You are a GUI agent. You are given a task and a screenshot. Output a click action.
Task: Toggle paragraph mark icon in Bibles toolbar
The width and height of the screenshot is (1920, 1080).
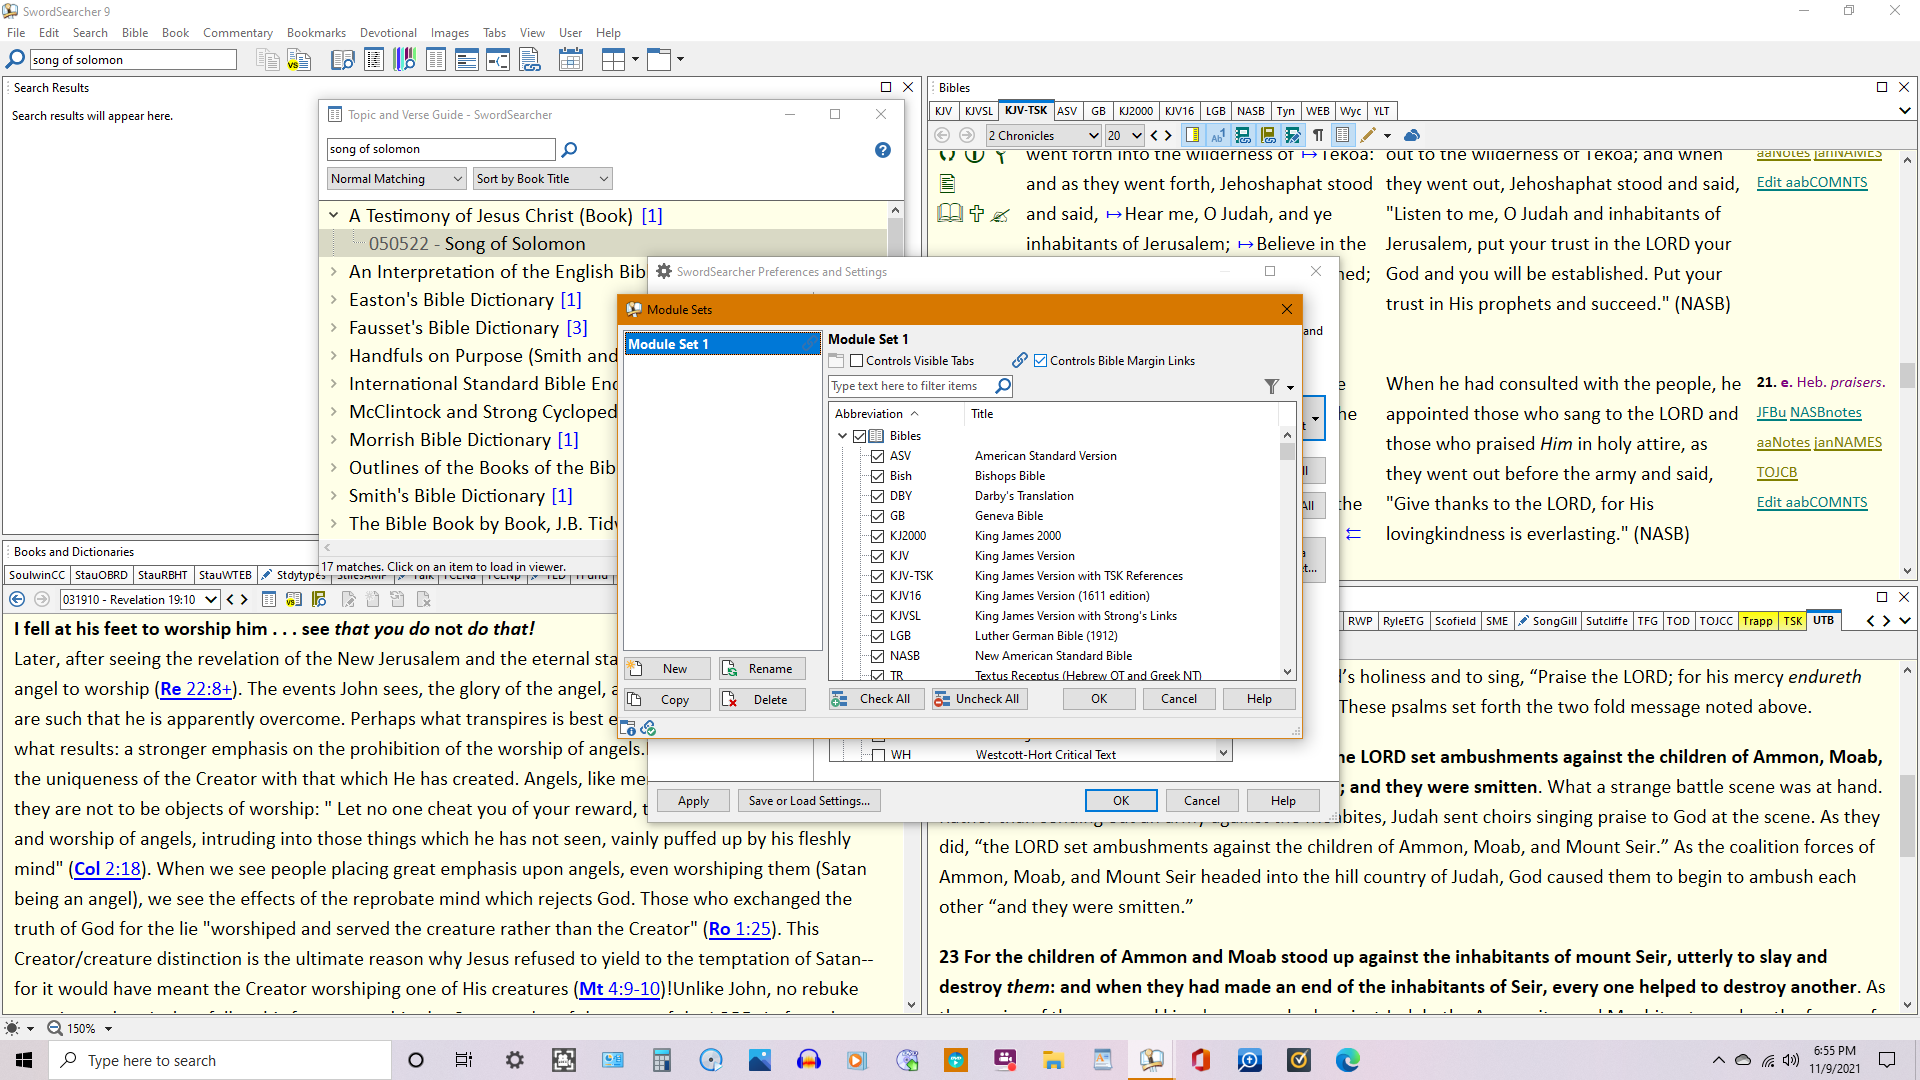pyautogui.click(x=1318, y=135)
